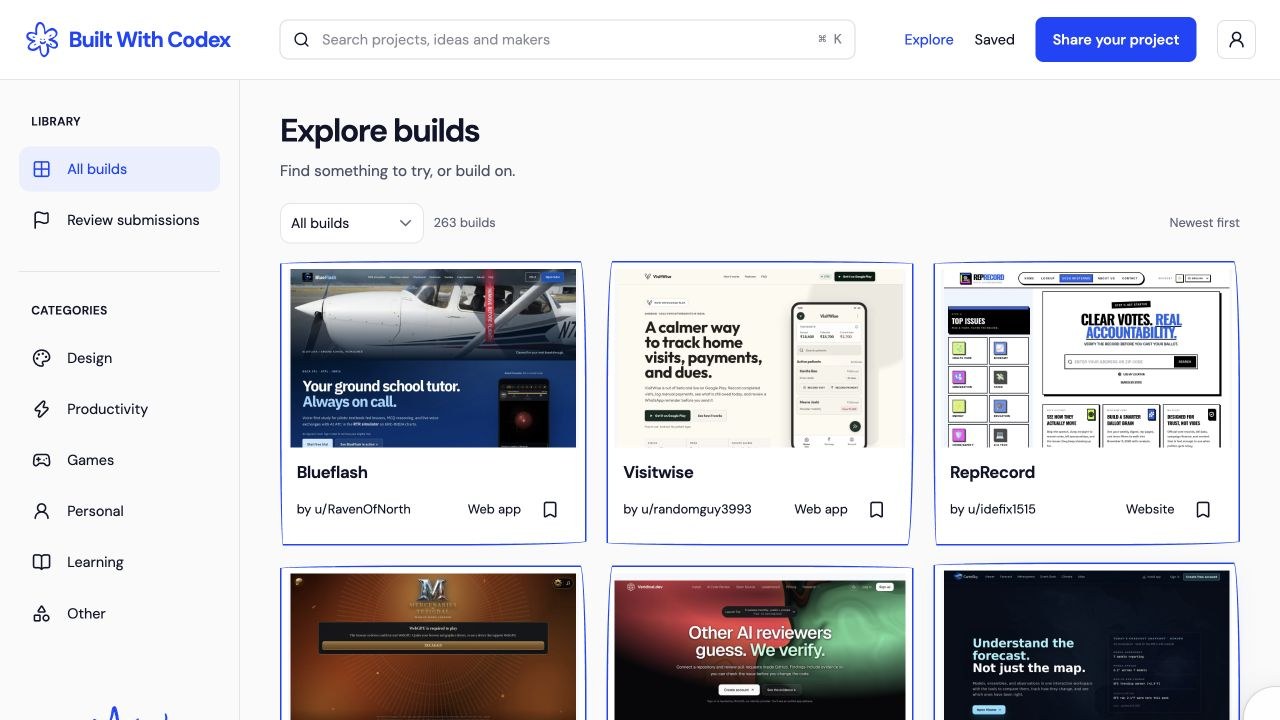The height and width of the screenshot is (720, 1280).
Task: Open the u/idefix1515 author link
Action: click(993, 509)
